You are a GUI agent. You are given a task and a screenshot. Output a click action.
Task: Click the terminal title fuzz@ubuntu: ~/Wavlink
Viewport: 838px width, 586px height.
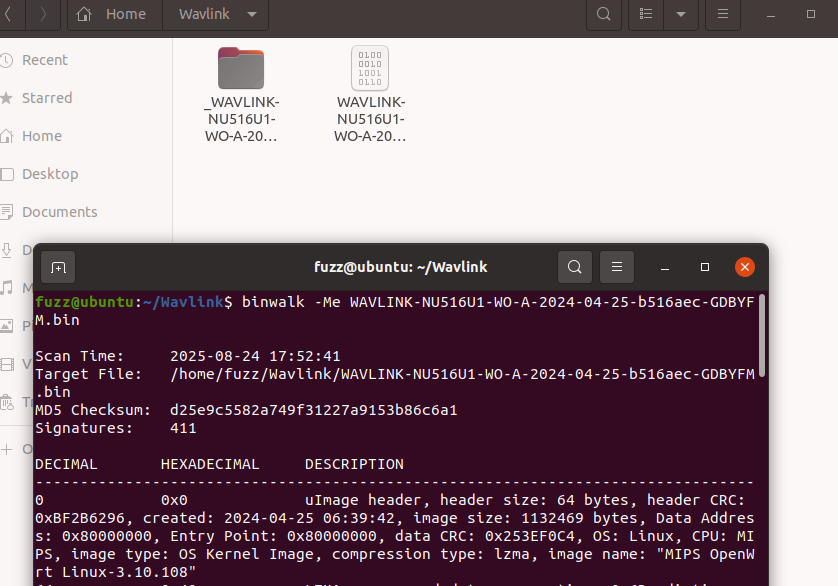(x=401, y=267)
